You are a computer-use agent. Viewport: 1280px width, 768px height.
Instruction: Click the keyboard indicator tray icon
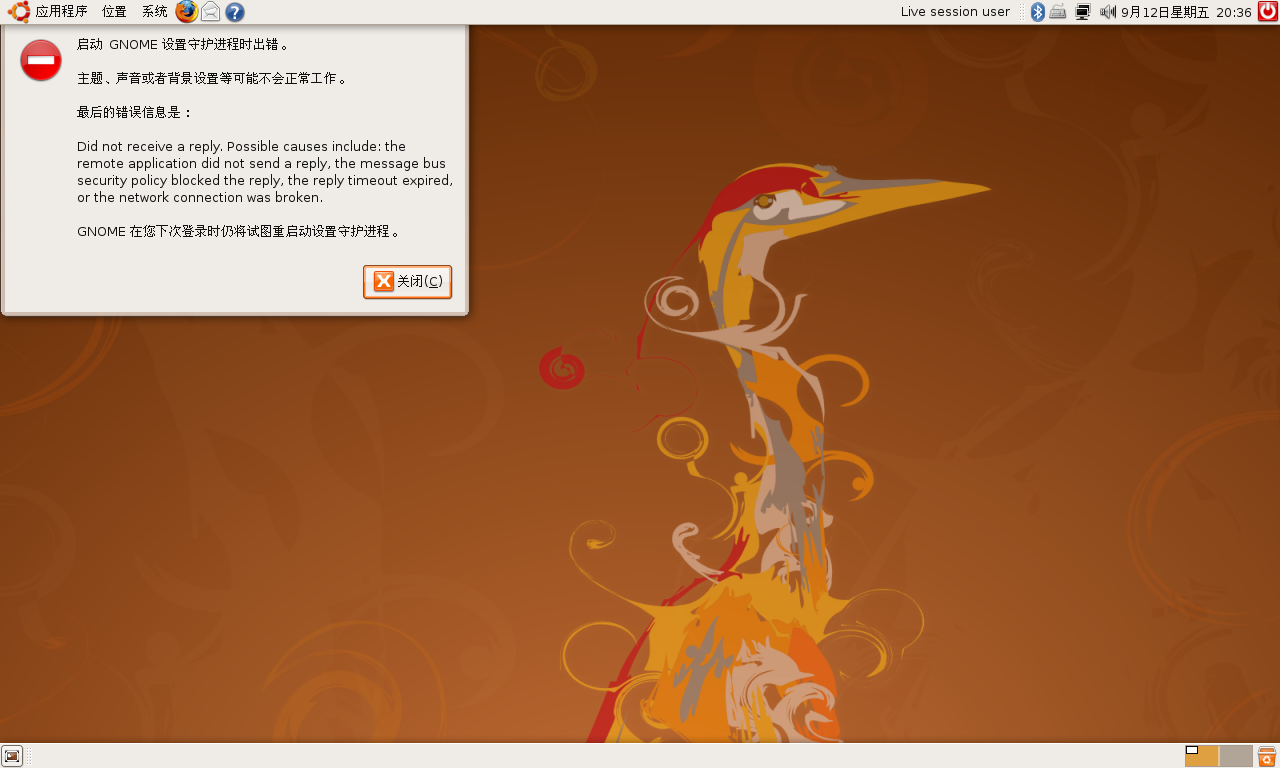click(1058, 12)
